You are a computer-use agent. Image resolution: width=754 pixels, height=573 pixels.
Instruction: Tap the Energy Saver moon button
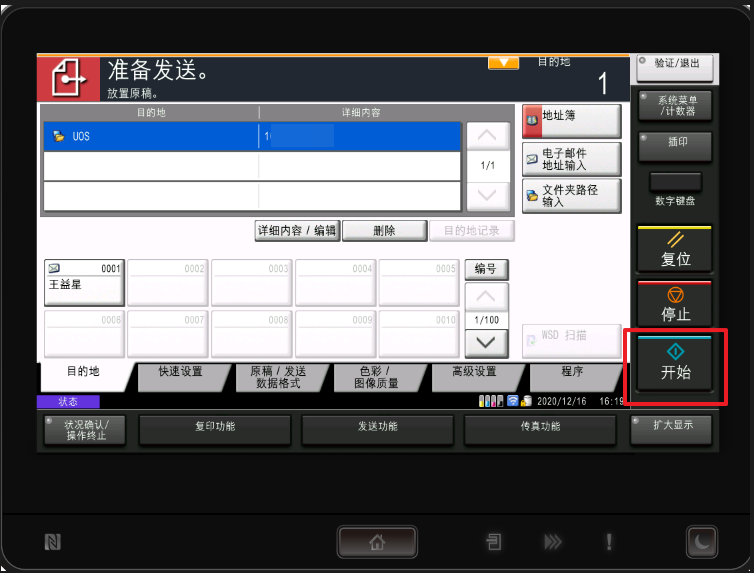point(702,542)
